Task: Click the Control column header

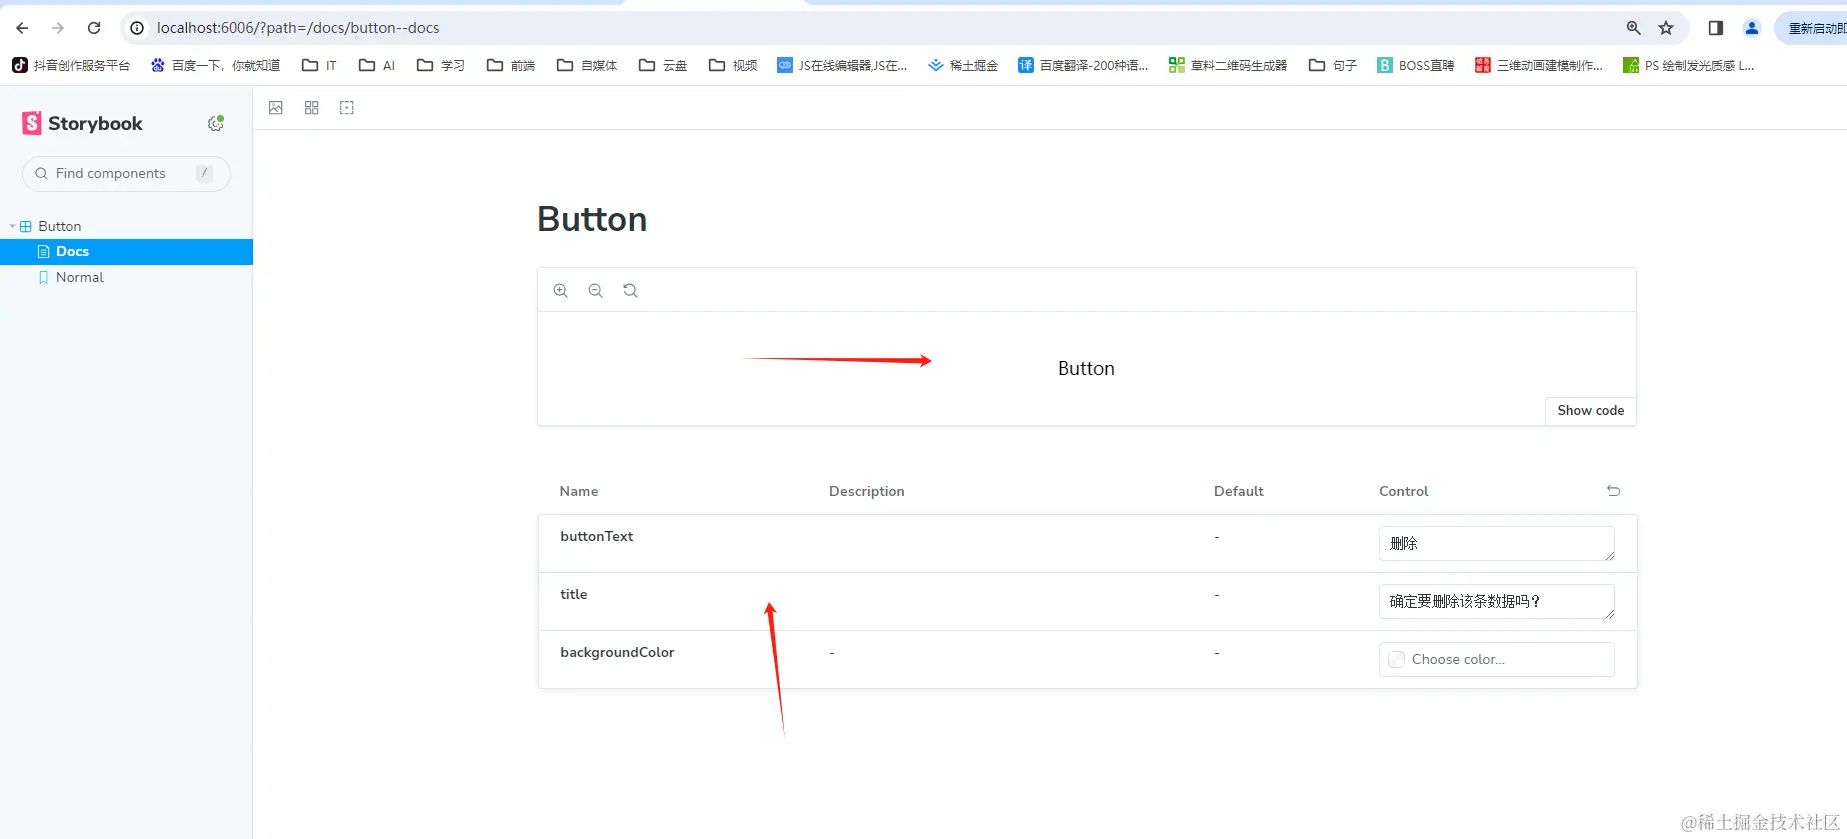Action: (1404, 492)
